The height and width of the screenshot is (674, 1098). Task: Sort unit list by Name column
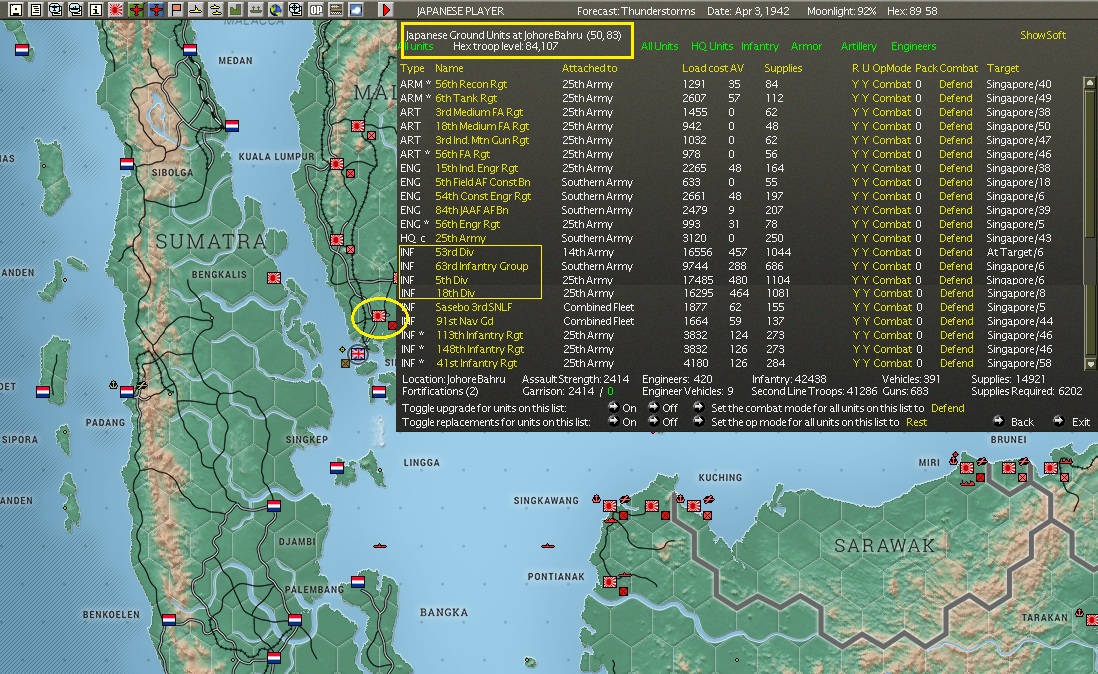pyautogui.click(x=449, y=68)
